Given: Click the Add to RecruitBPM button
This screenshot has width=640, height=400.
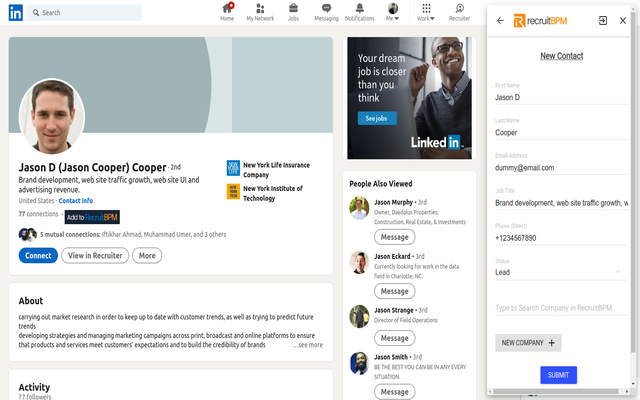Looking at the screenshot, I should 92,217.
